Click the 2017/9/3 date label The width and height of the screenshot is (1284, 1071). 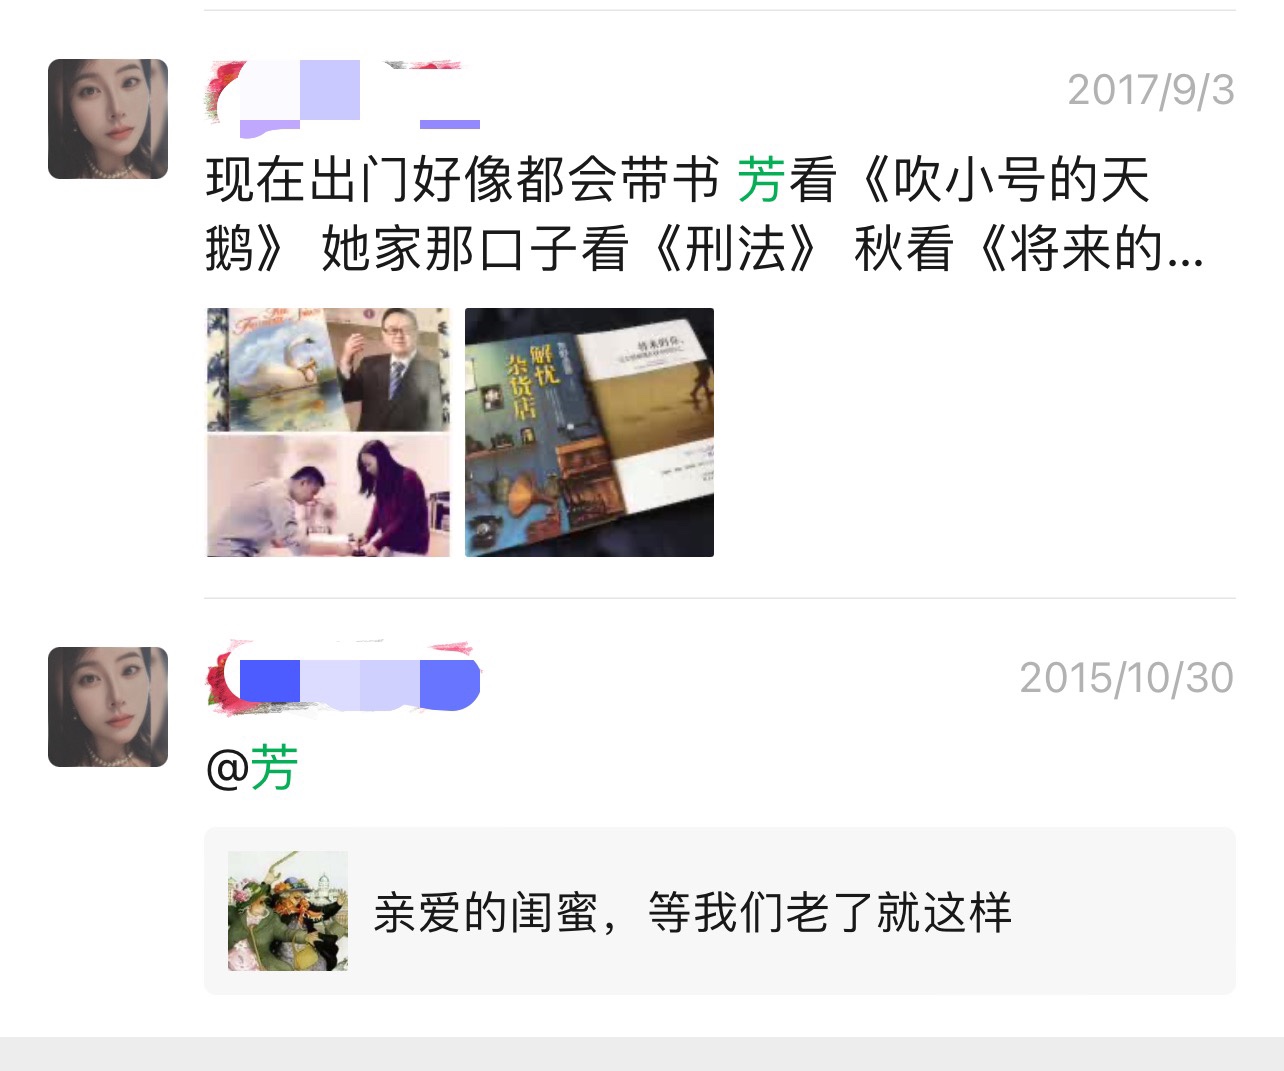(1151, 90)
